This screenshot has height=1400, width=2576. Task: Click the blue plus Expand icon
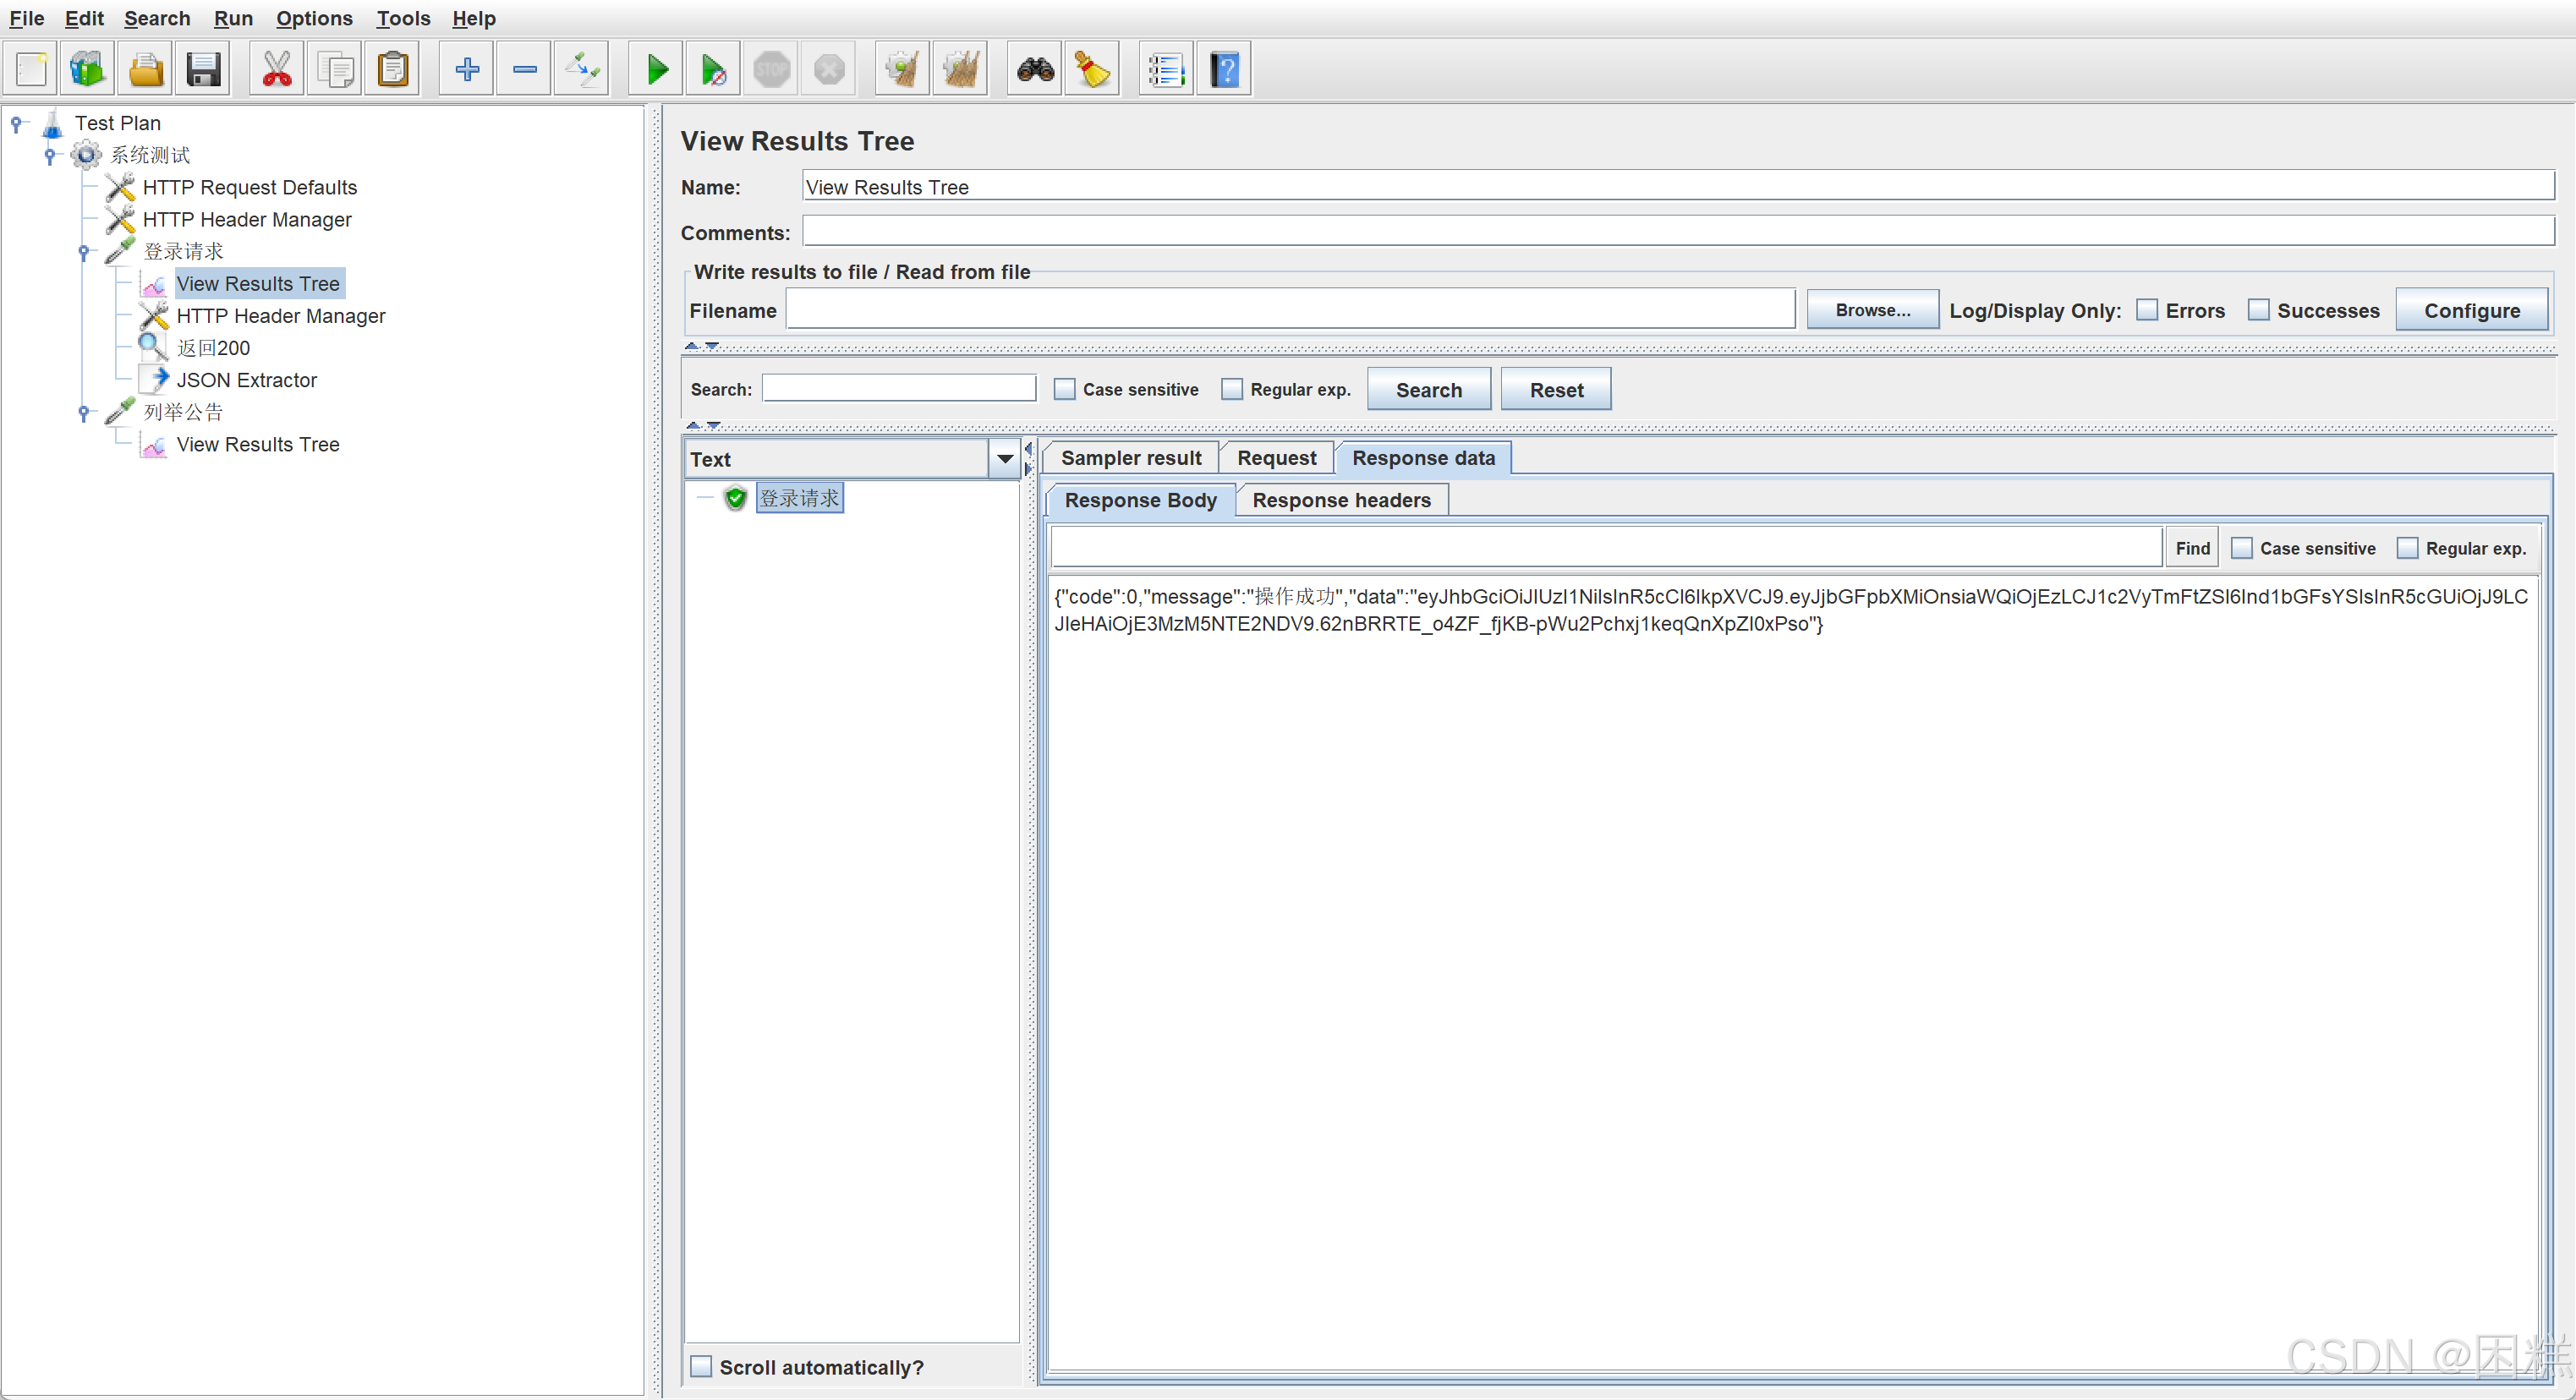[467, 69]
